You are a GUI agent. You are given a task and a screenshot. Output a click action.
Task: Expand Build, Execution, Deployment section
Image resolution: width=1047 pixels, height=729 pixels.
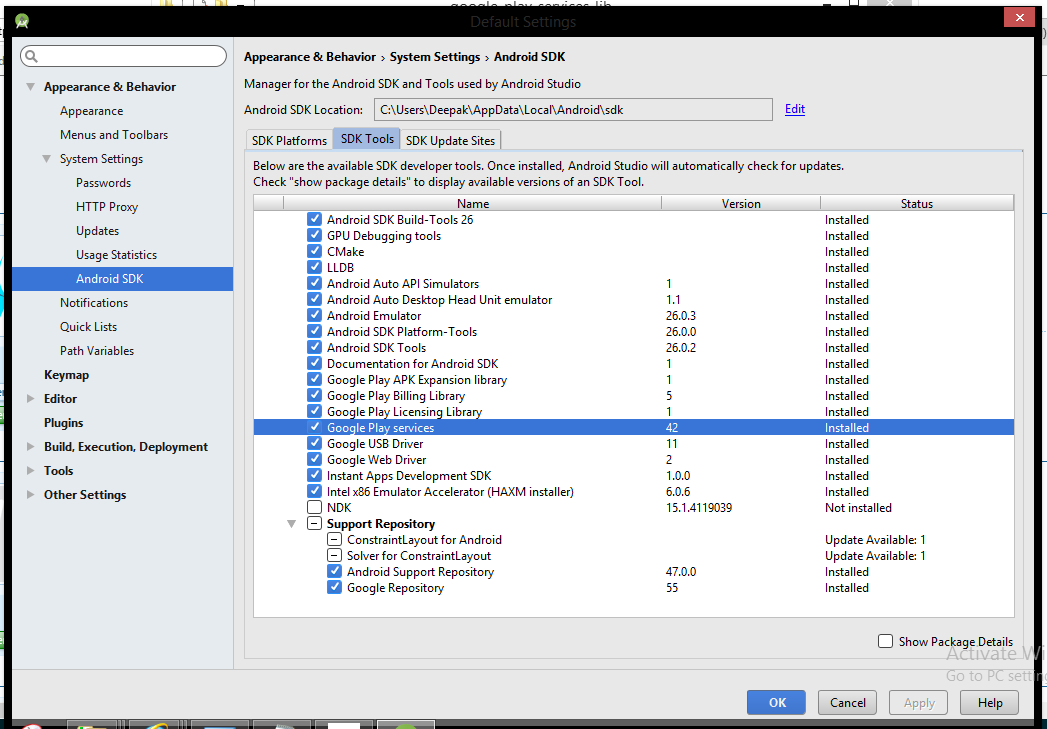(x=31, y=447)
